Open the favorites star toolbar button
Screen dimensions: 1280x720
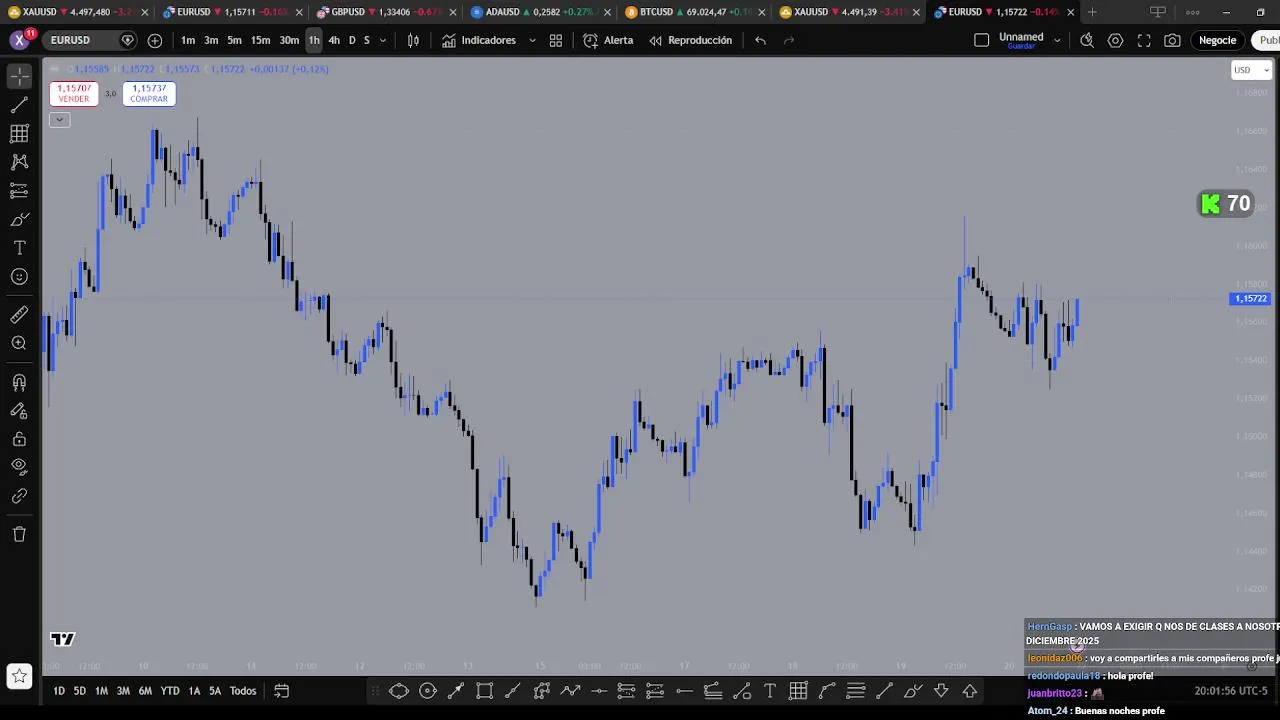[19, 676]
